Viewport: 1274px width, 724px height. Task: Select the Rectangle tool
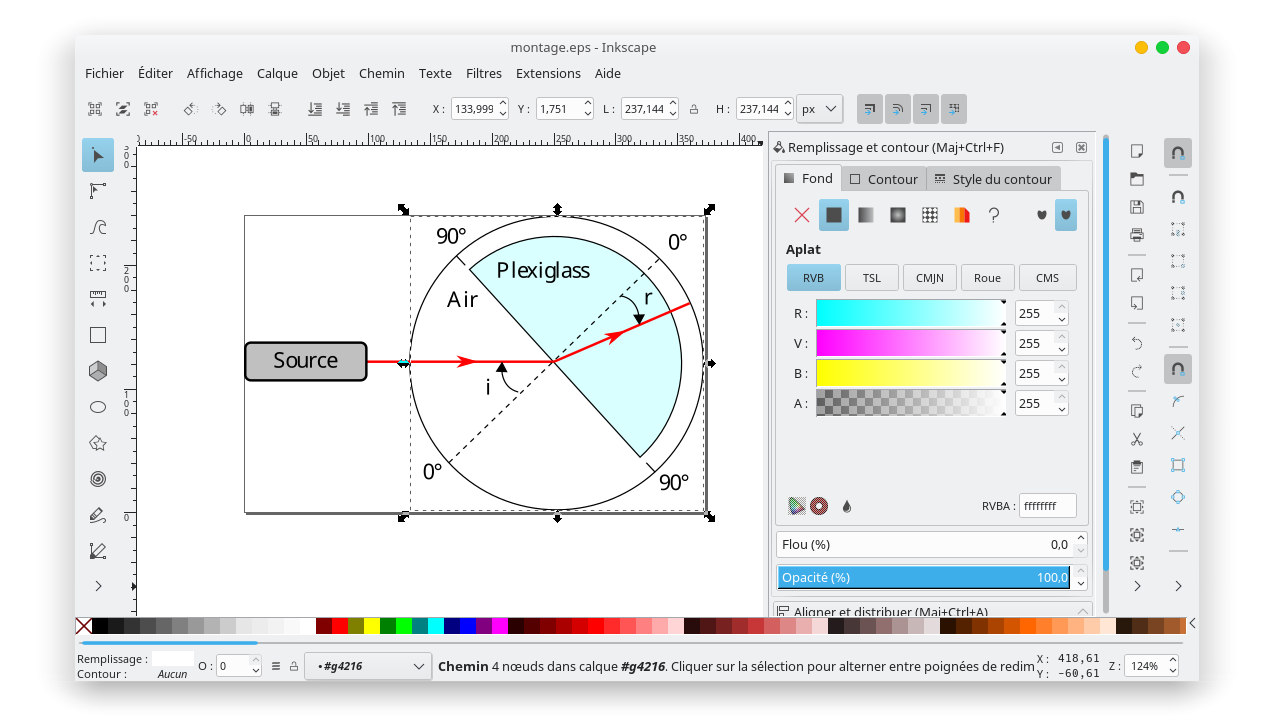click(x=98, y=335)
